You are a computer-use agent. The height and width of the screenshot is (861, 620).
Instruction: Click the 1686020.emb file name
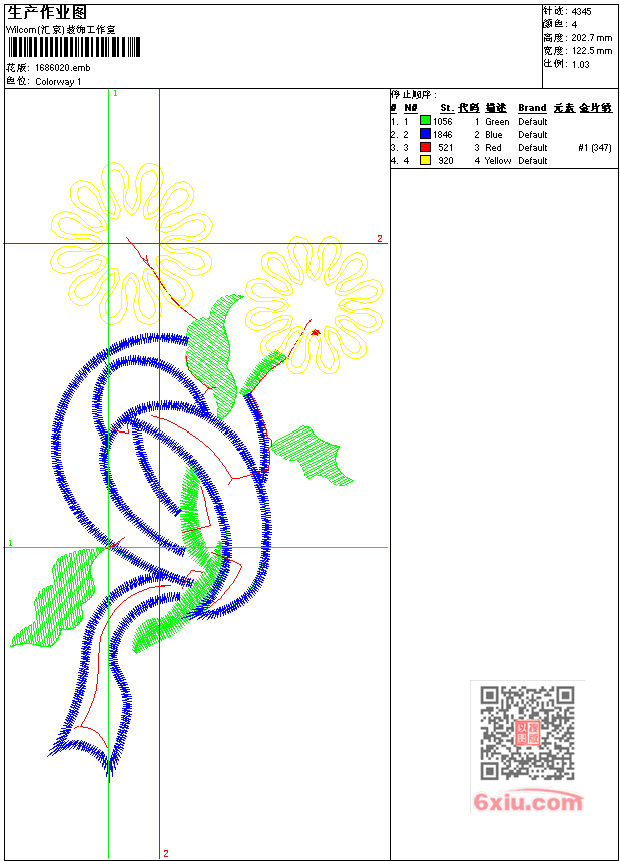[63, 68]
